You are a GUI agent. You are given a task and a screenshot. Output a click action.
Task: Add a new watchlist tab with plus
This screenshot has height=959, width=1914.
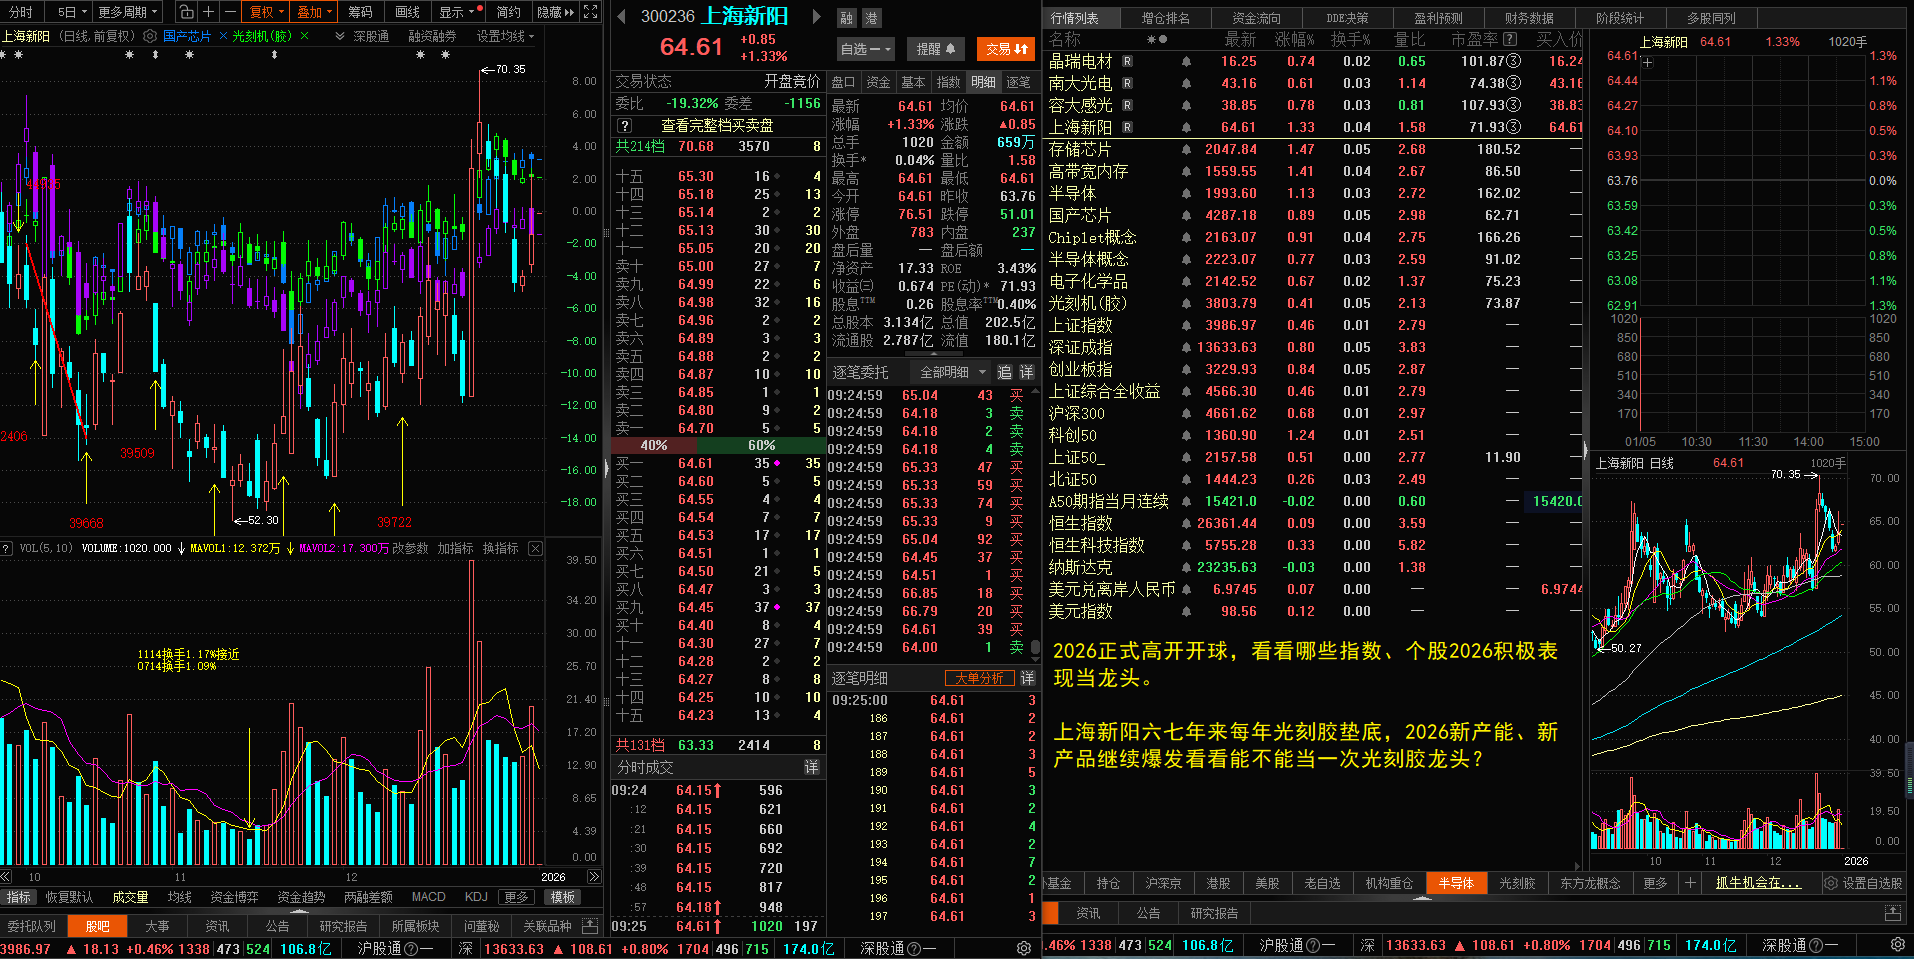point(1690,882)
